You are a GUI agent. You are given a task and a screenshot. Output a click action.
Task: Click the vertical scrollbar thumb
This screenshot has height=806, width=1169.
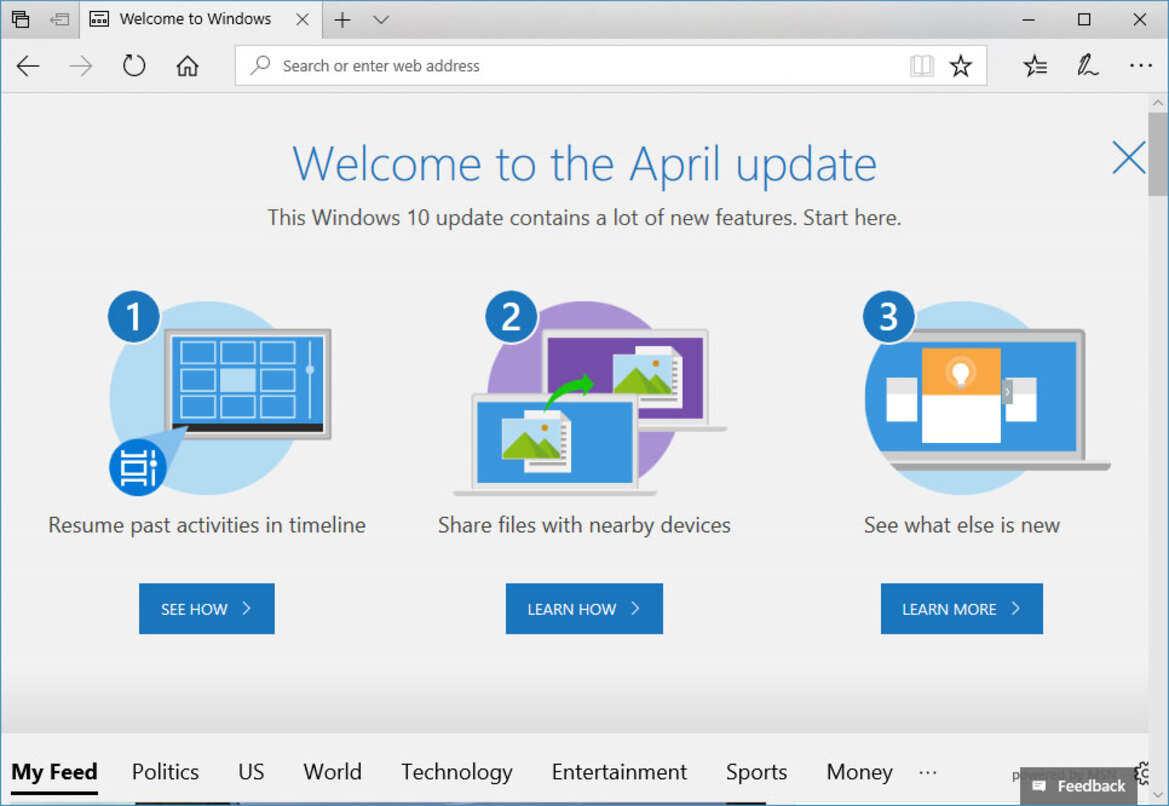(1158, 154)
